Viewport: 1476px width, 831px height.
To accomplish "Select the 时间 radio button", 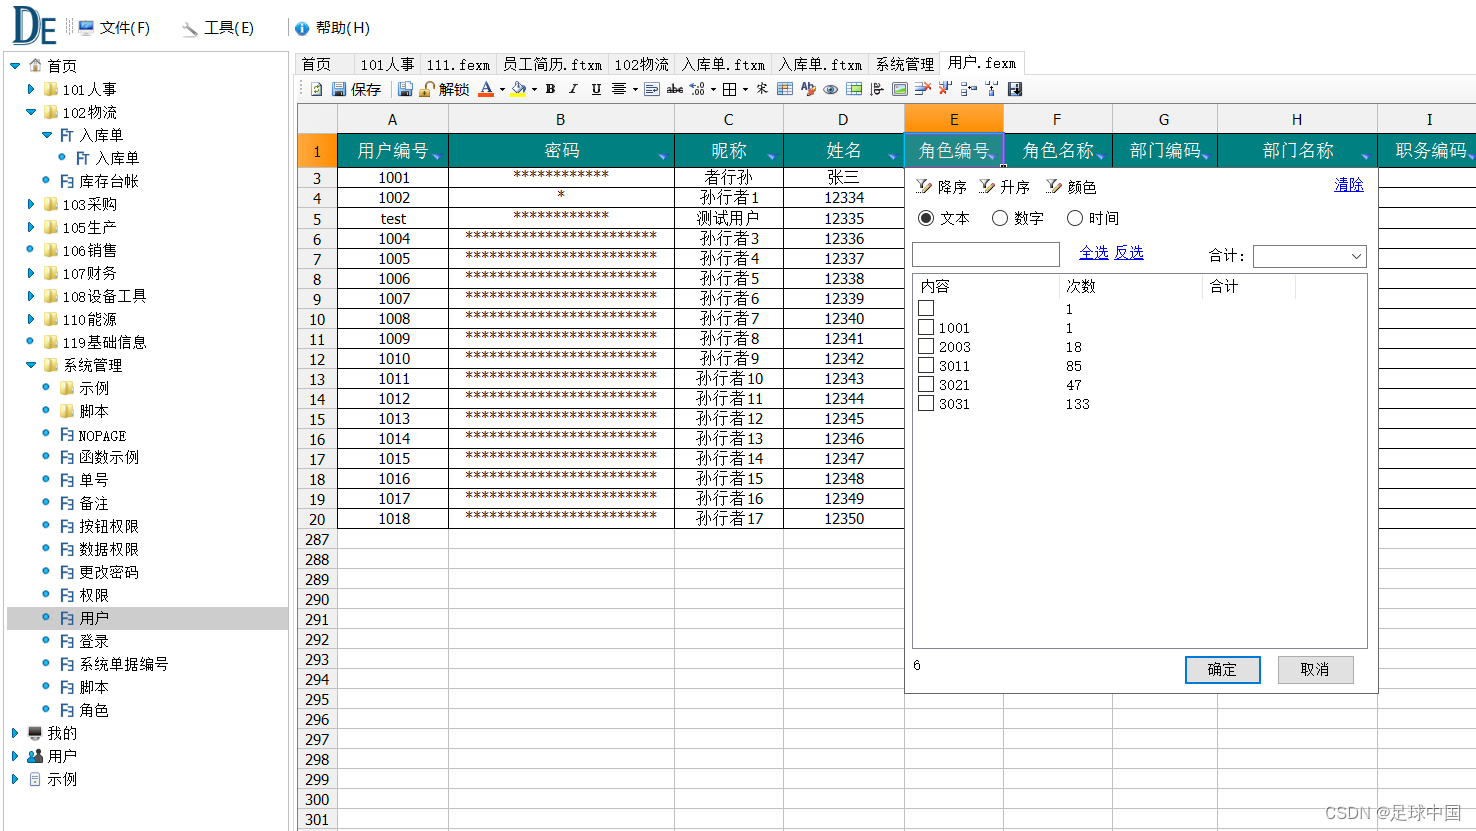I will coord(1075,218).
